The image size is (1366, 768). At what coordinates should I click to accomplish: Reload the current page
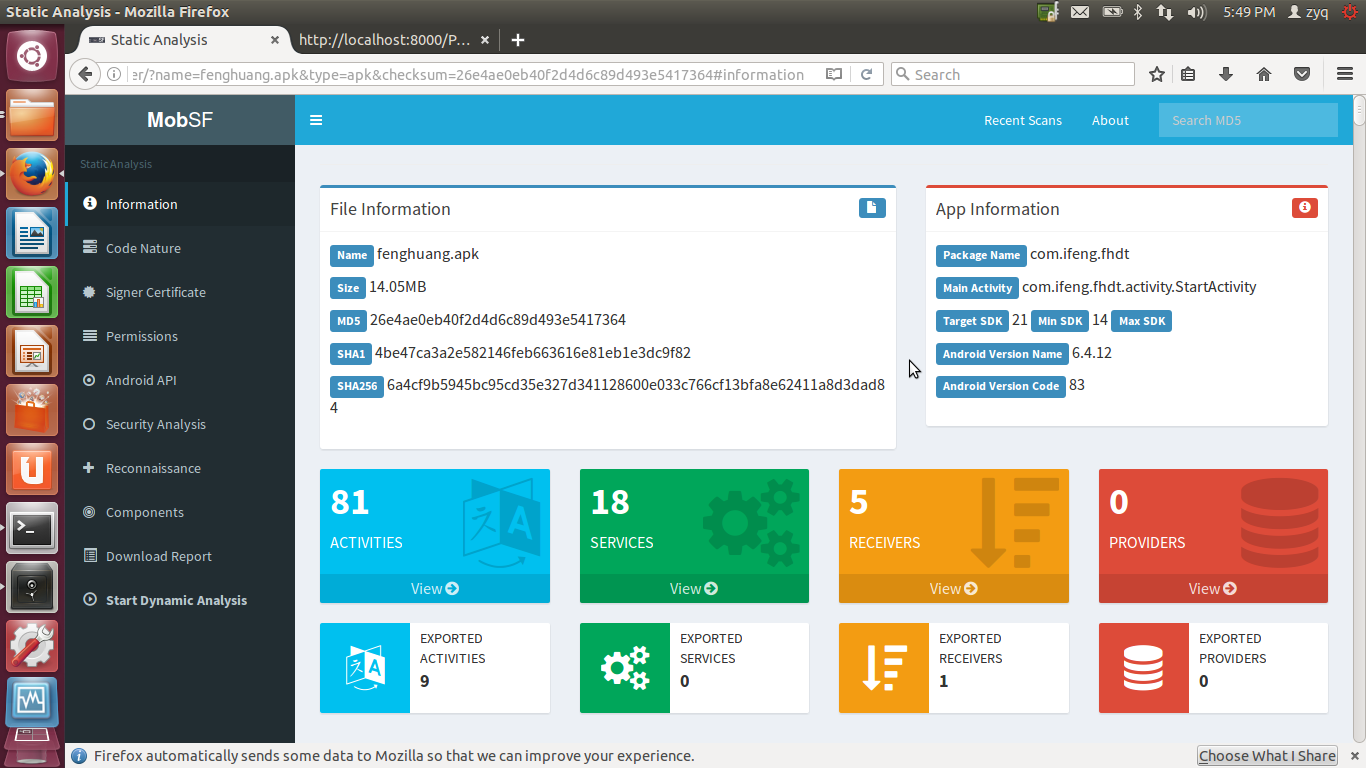coord(867,74)
